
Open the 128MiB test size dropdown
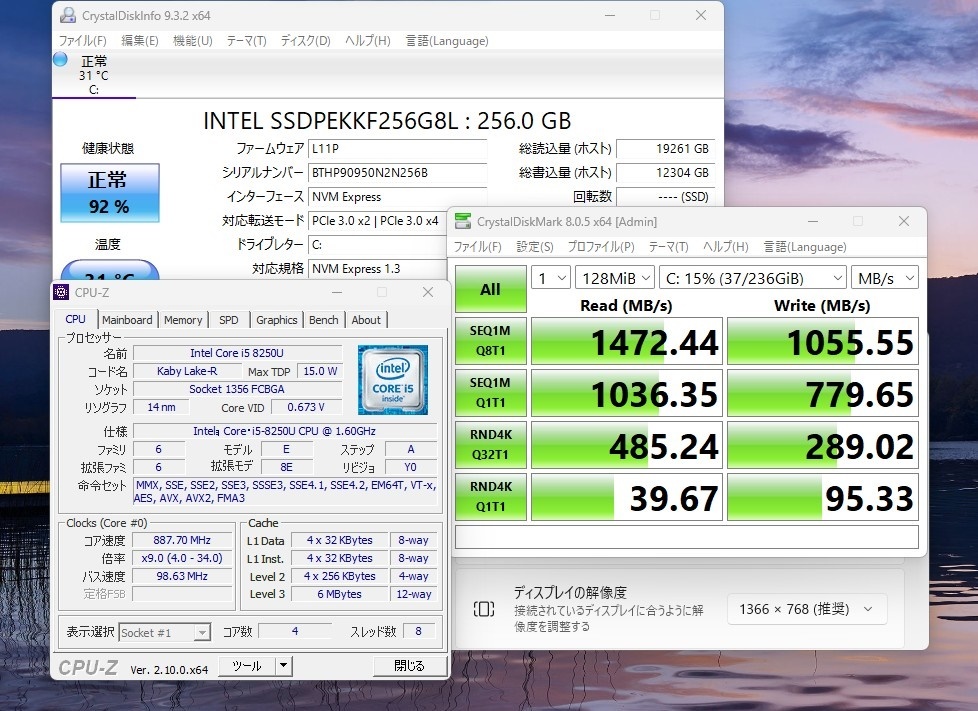[x=614, y=277]
